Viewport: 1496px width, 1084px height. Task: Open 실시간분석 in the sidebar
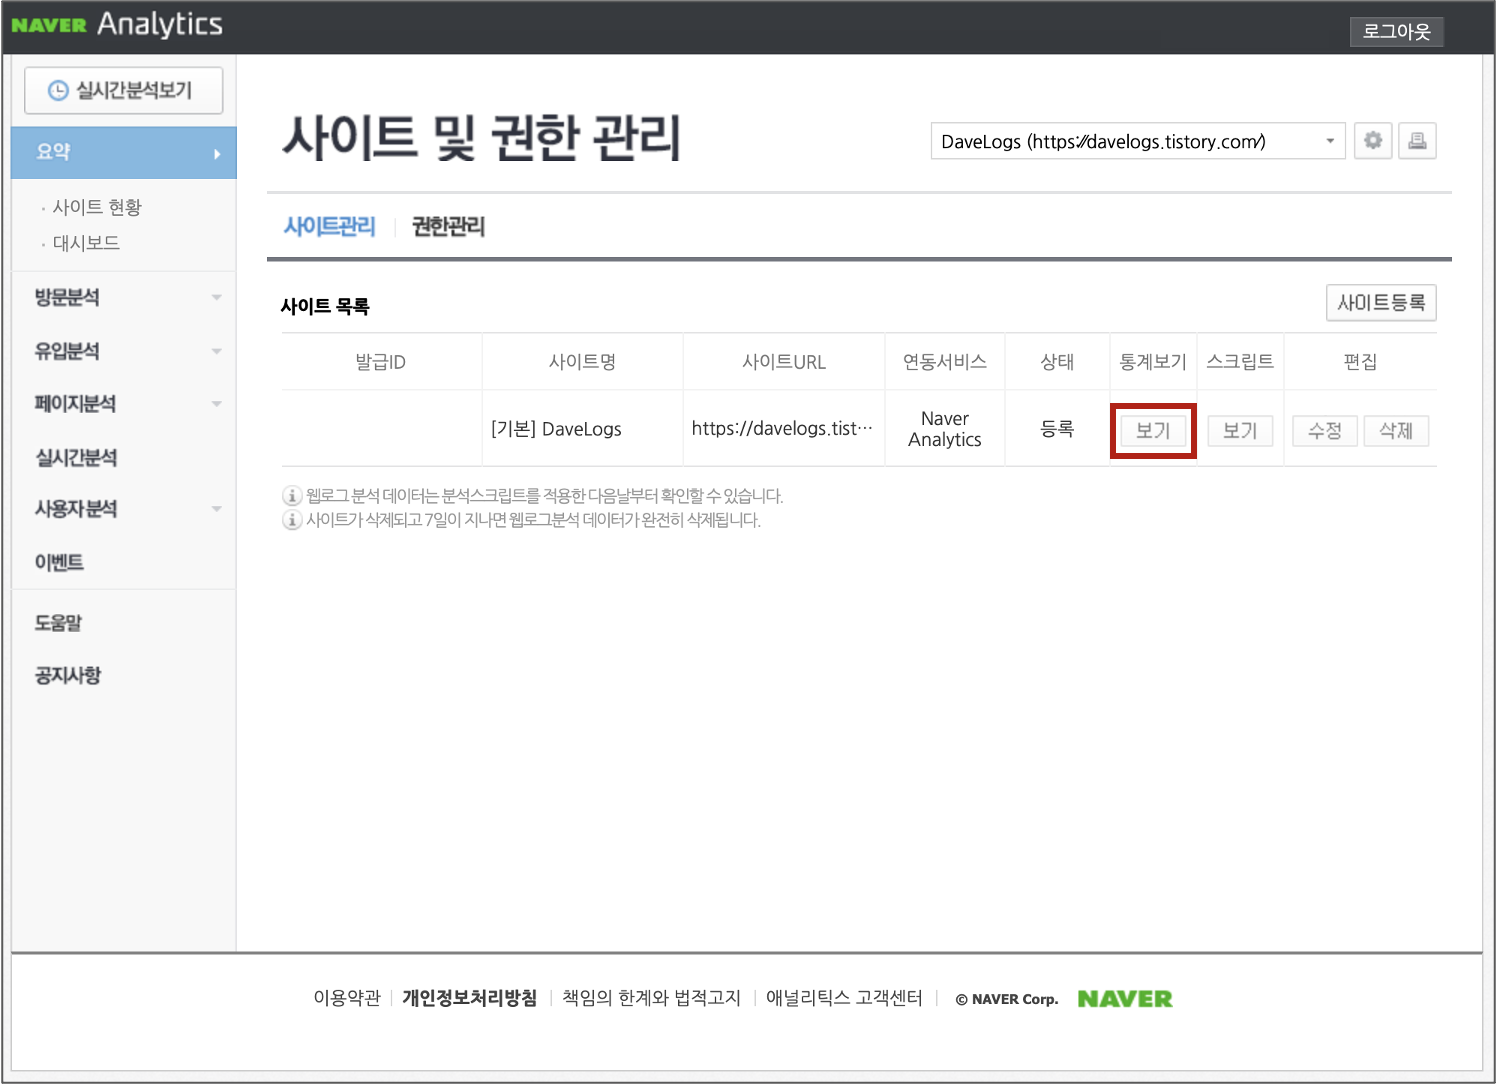pos(76,457)
